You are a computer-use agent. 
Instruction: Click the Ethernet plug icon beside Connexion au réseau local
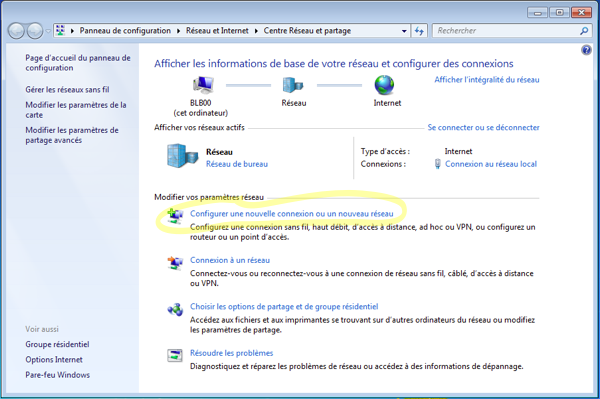tap(437, 164)
